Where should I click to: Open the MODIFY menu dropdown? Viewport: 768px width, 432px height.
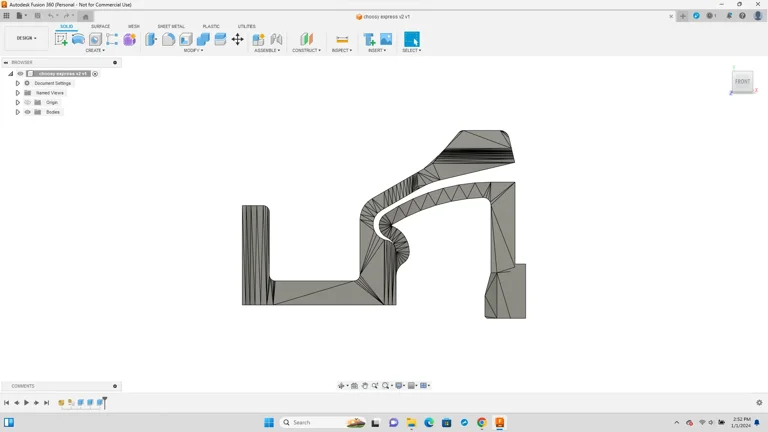click(193, 50)
